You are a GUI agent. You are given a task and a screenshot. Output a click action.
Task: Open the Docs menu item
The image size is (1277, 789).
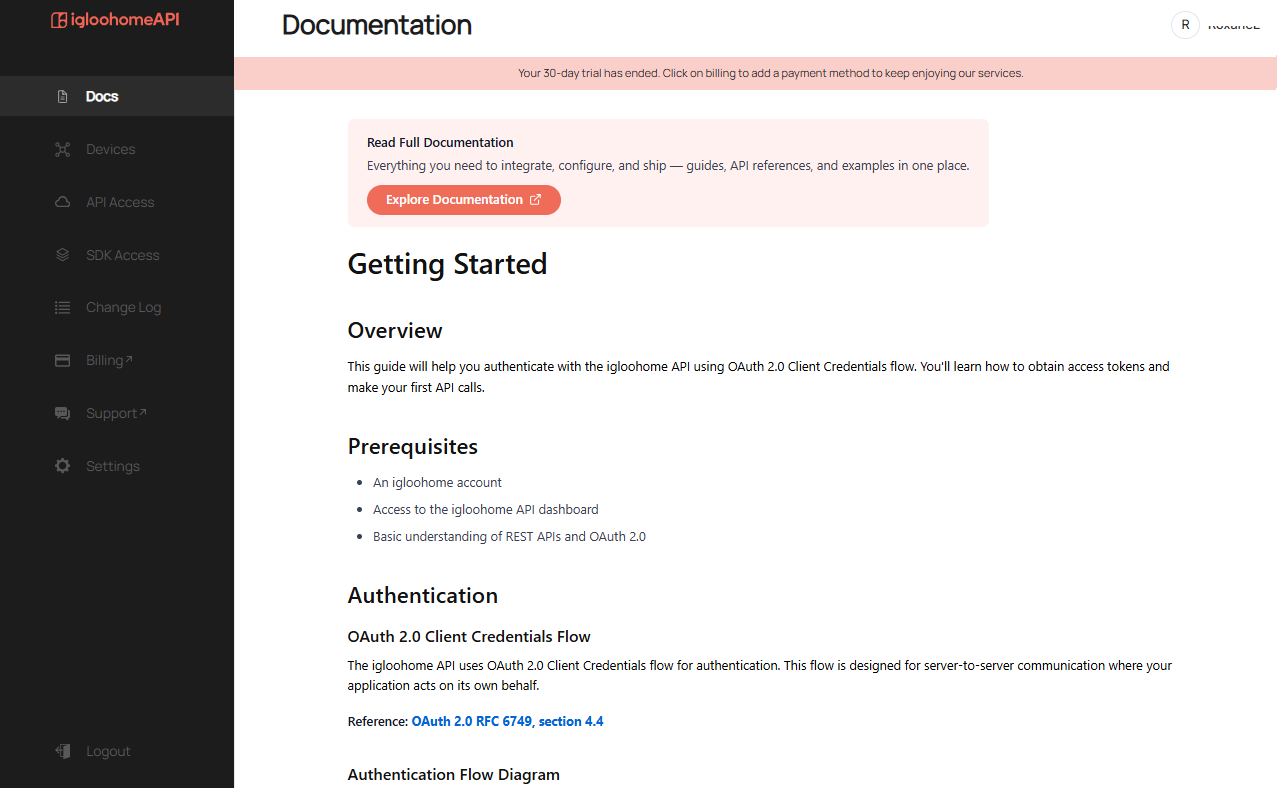[x=117, y=96]
